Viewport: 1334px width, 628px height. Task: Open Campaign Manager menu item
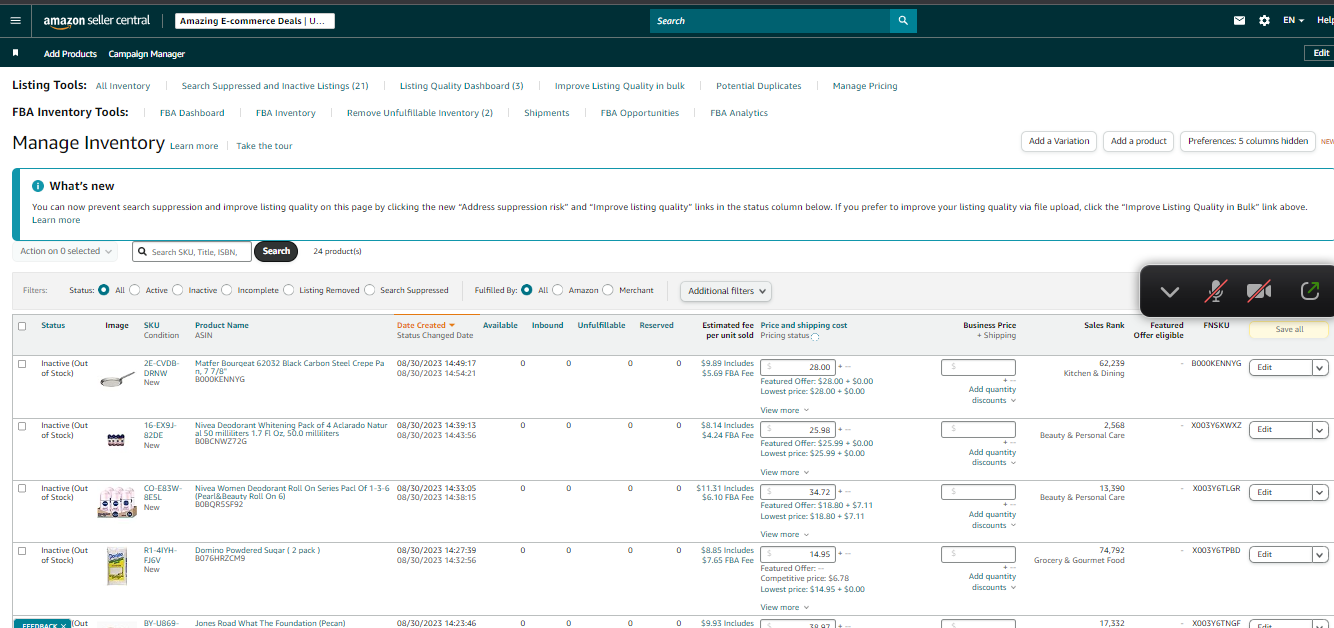(146, 54)
